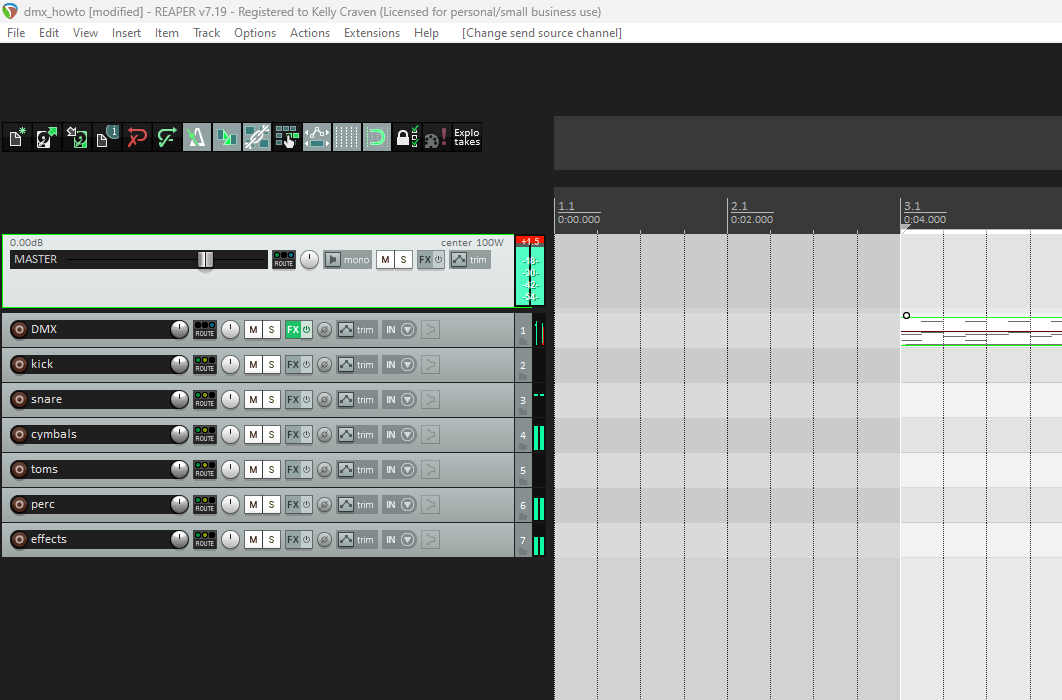Bypass FX on DMX track
This screenshot has height=700, width=1062.
click(306, 330)
